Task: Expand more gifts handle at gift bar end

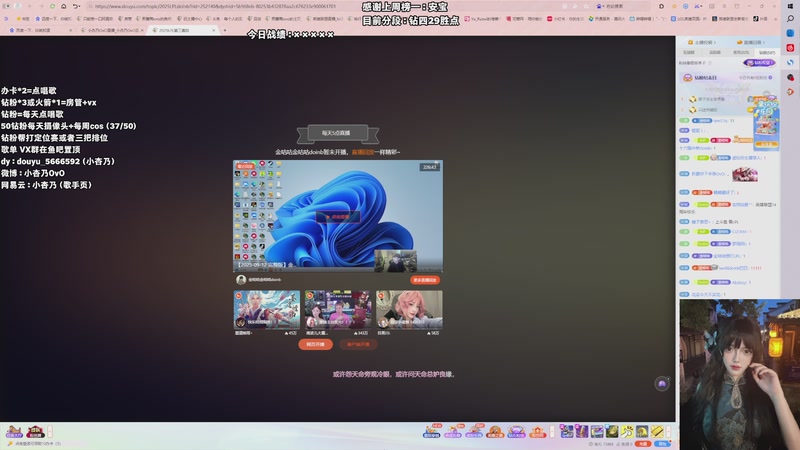Action: [669, 432]
